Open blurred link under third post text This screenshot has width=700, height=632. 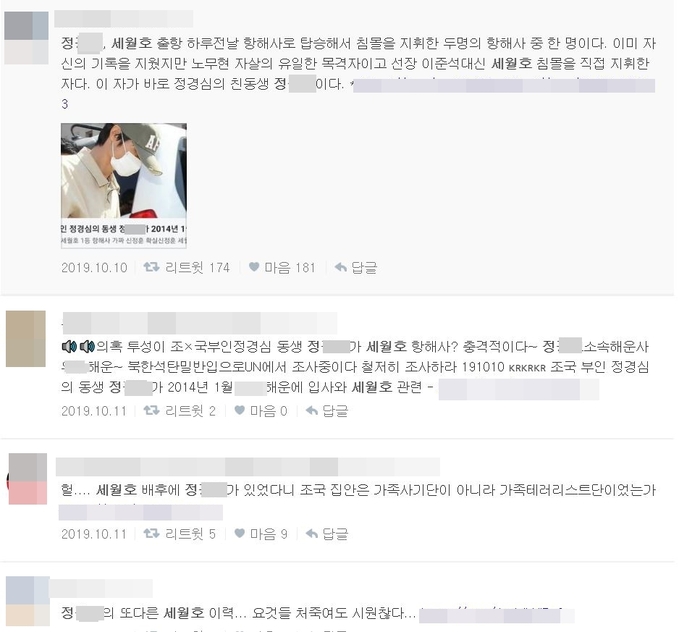pyautogui.click(x=141, y=512)
